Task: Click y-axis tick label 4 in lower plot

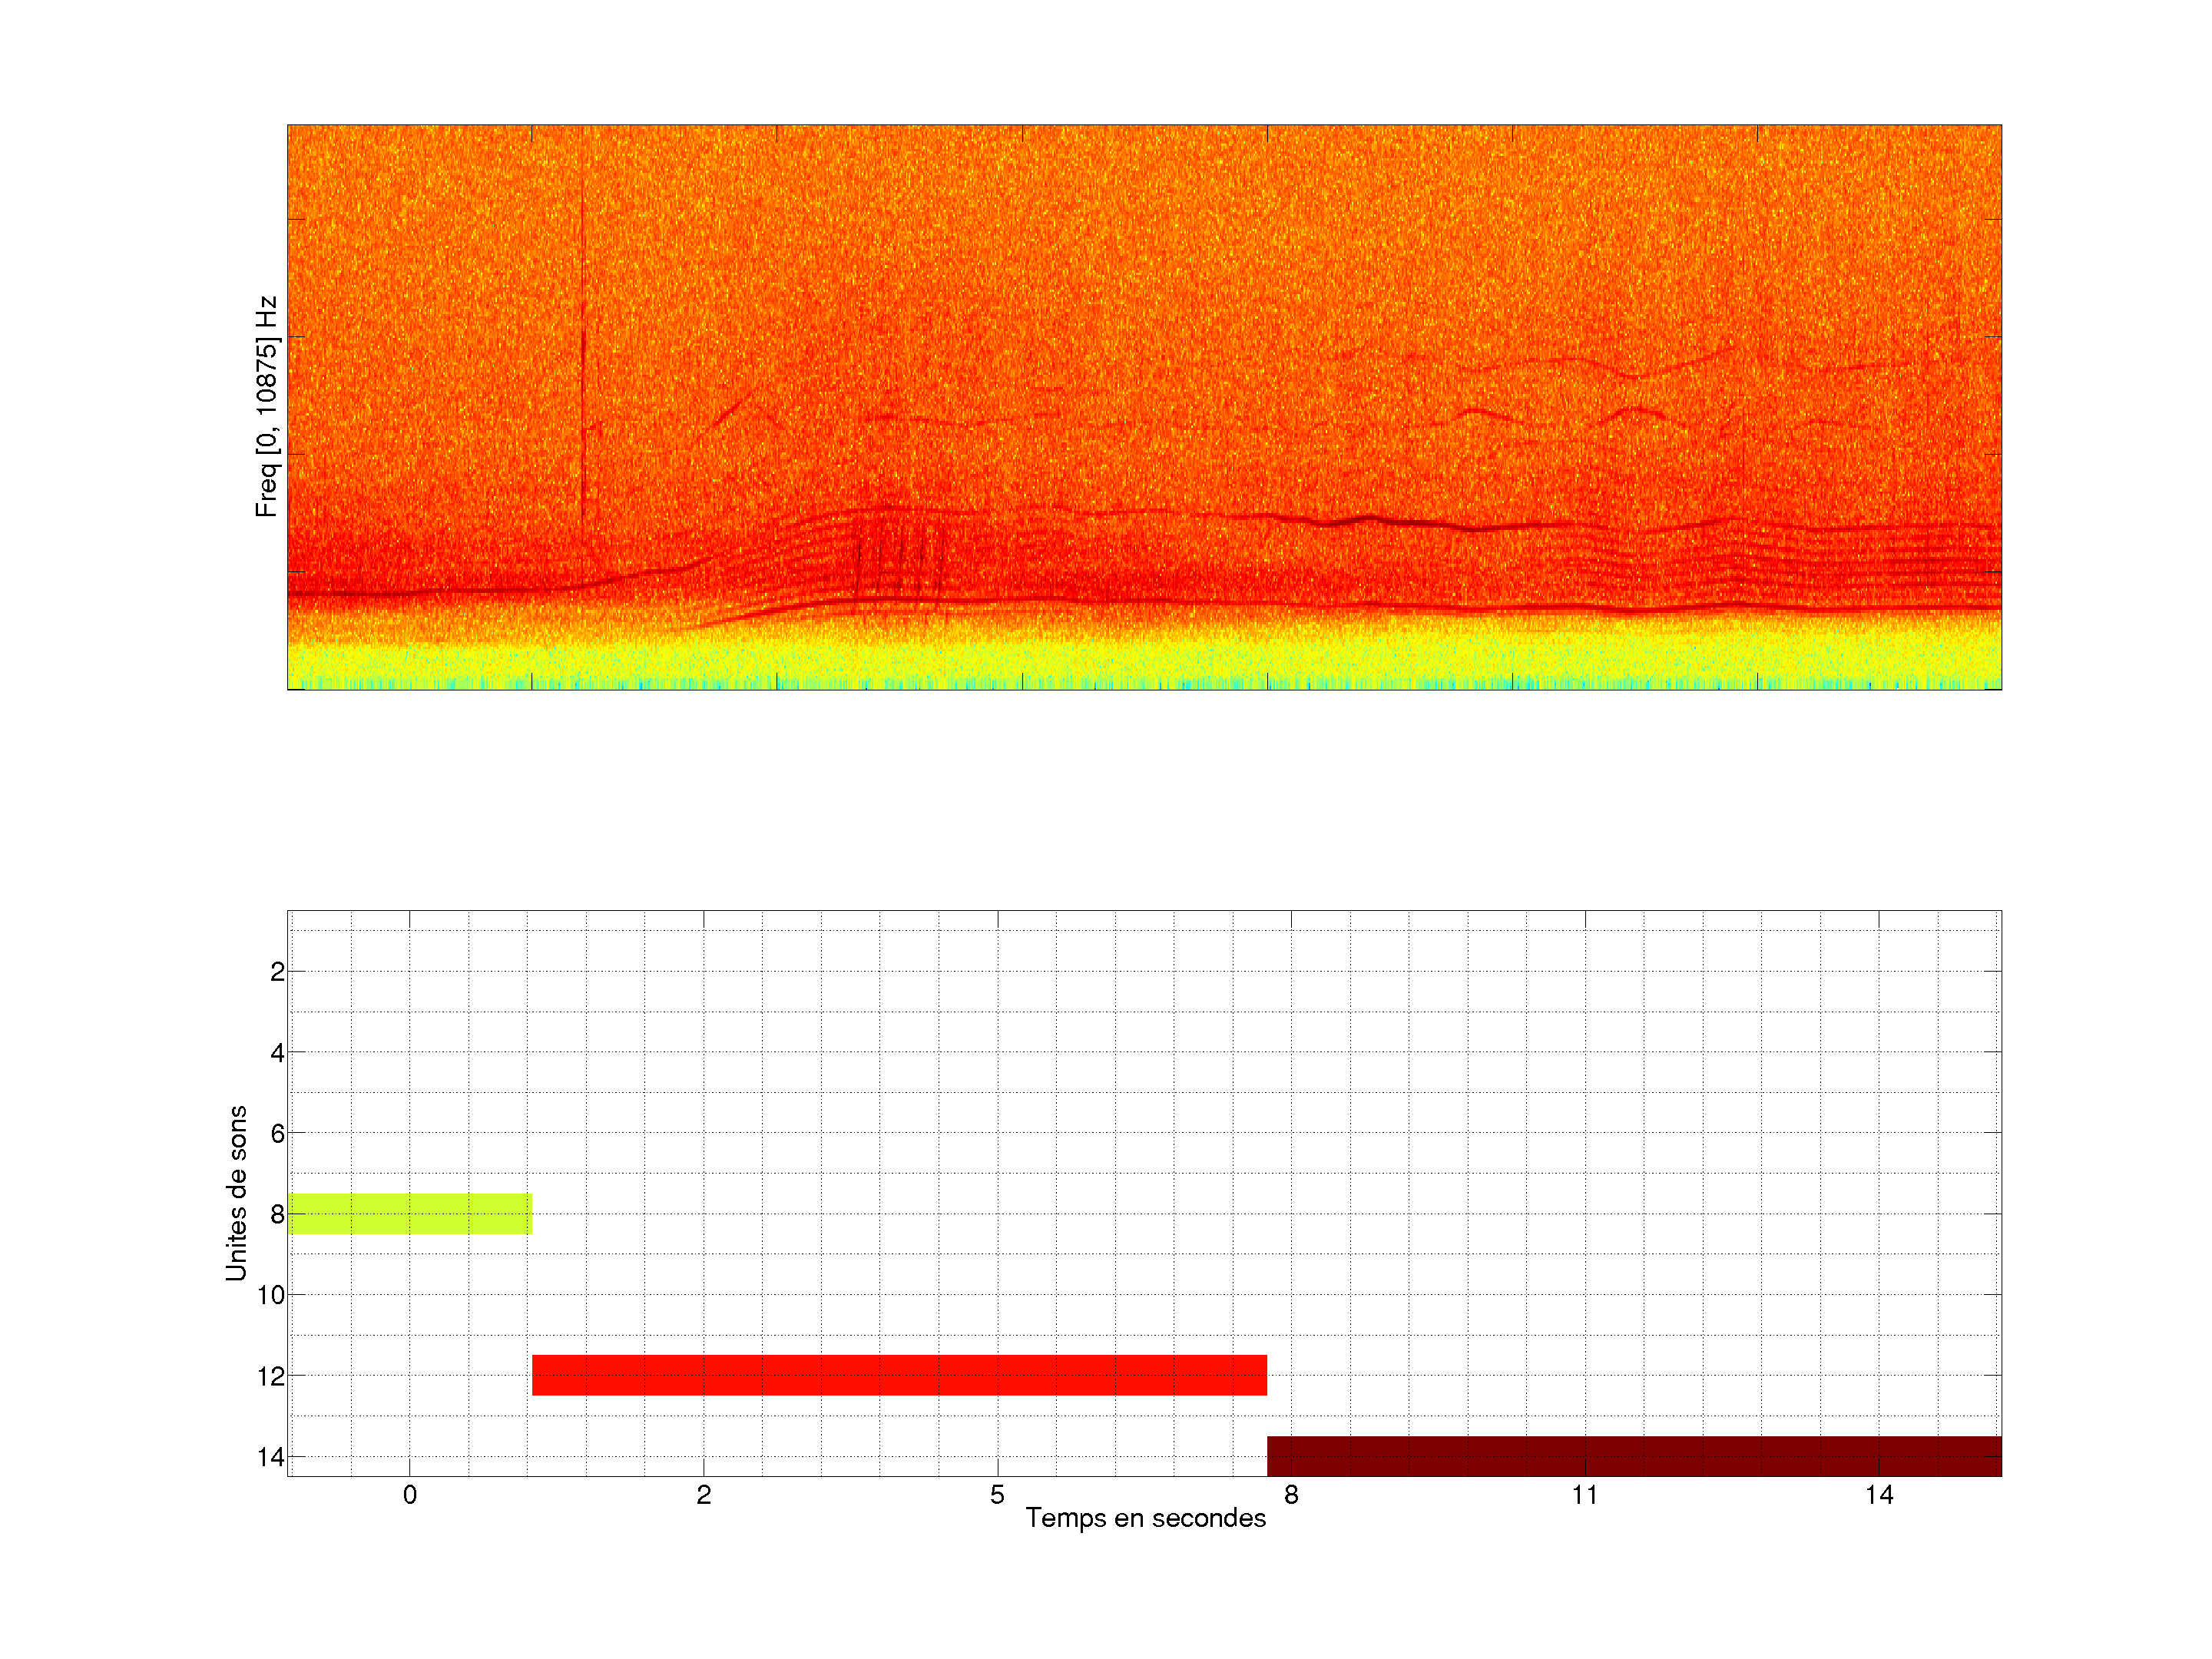Action: point(277,1053)
